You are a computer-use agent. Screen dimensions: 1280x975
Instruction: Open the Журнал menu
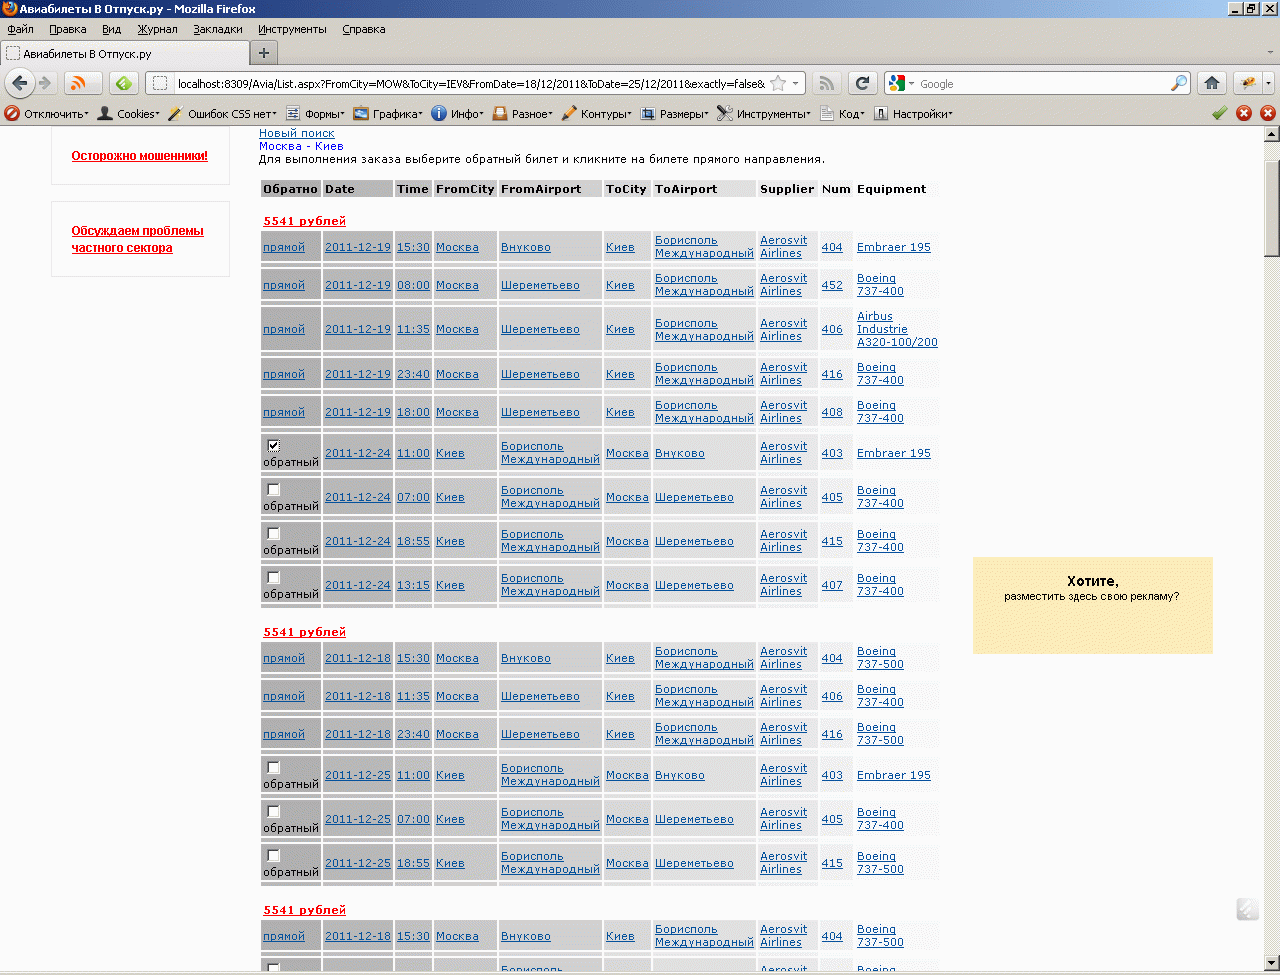(157, 29)
